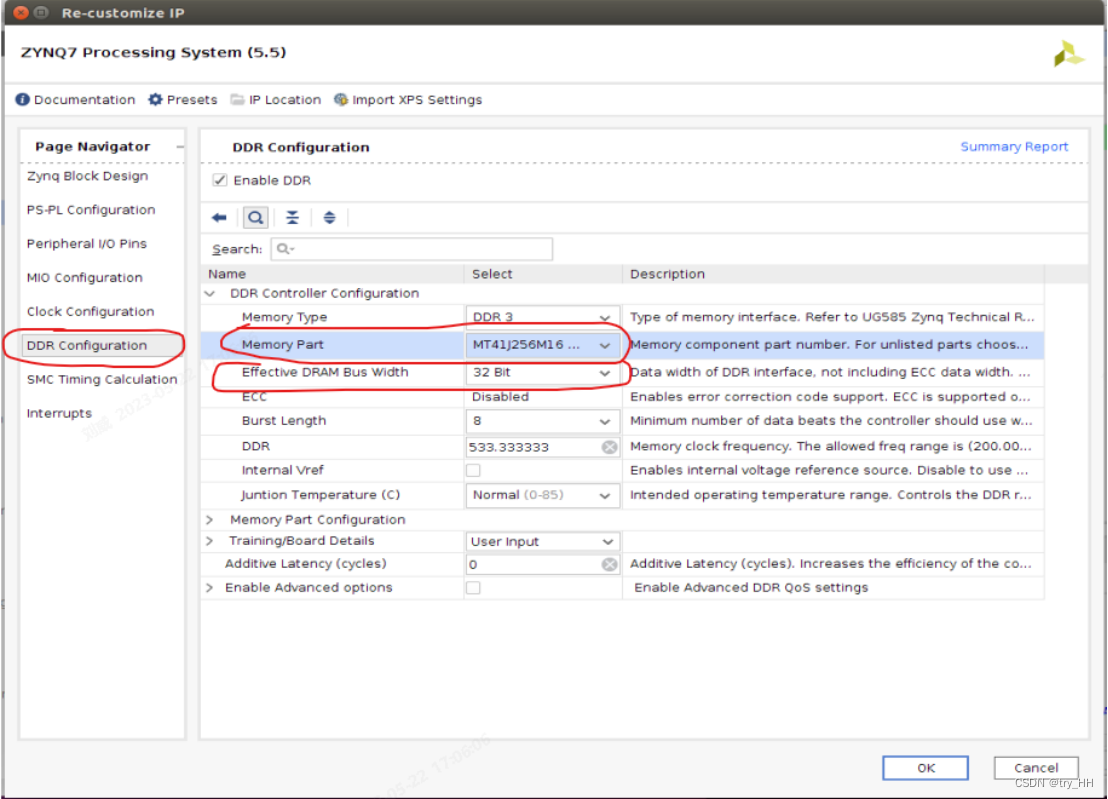Click the Name column header
1108x799 pixels.
point(332,274)
